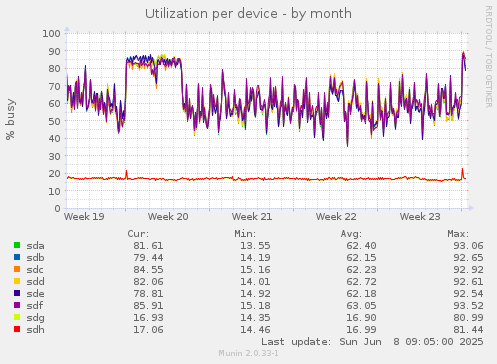The width and height of the screenshot is (497, 364).
Task: Click the 'Week 19' x-axis label
Action: (84, 217)
